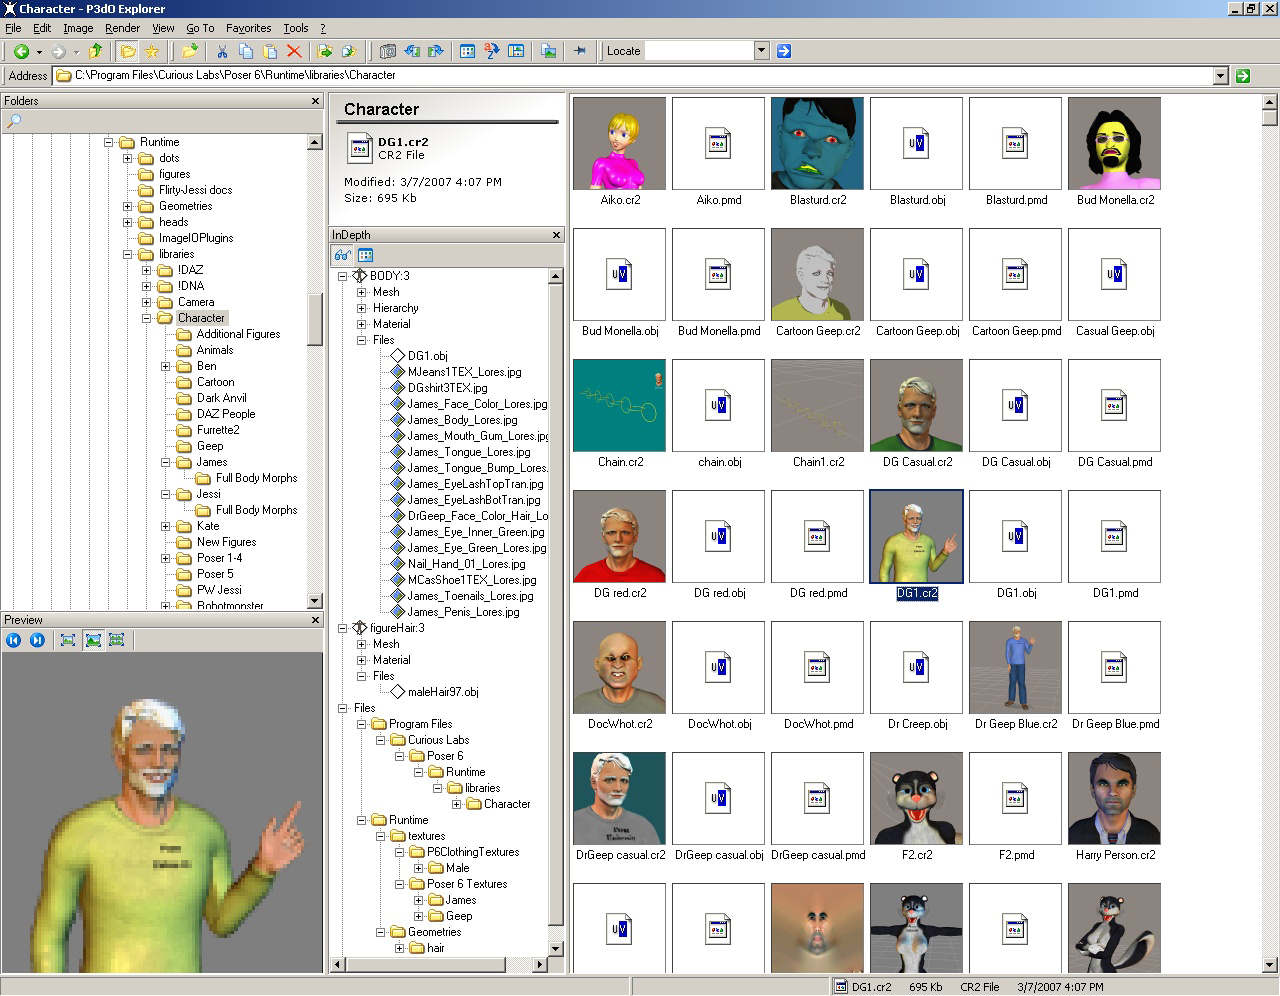This screenshot has width=1280, height=996.
Task: Toggle the Folders pane toolbar button
Action: coord(128,51)
